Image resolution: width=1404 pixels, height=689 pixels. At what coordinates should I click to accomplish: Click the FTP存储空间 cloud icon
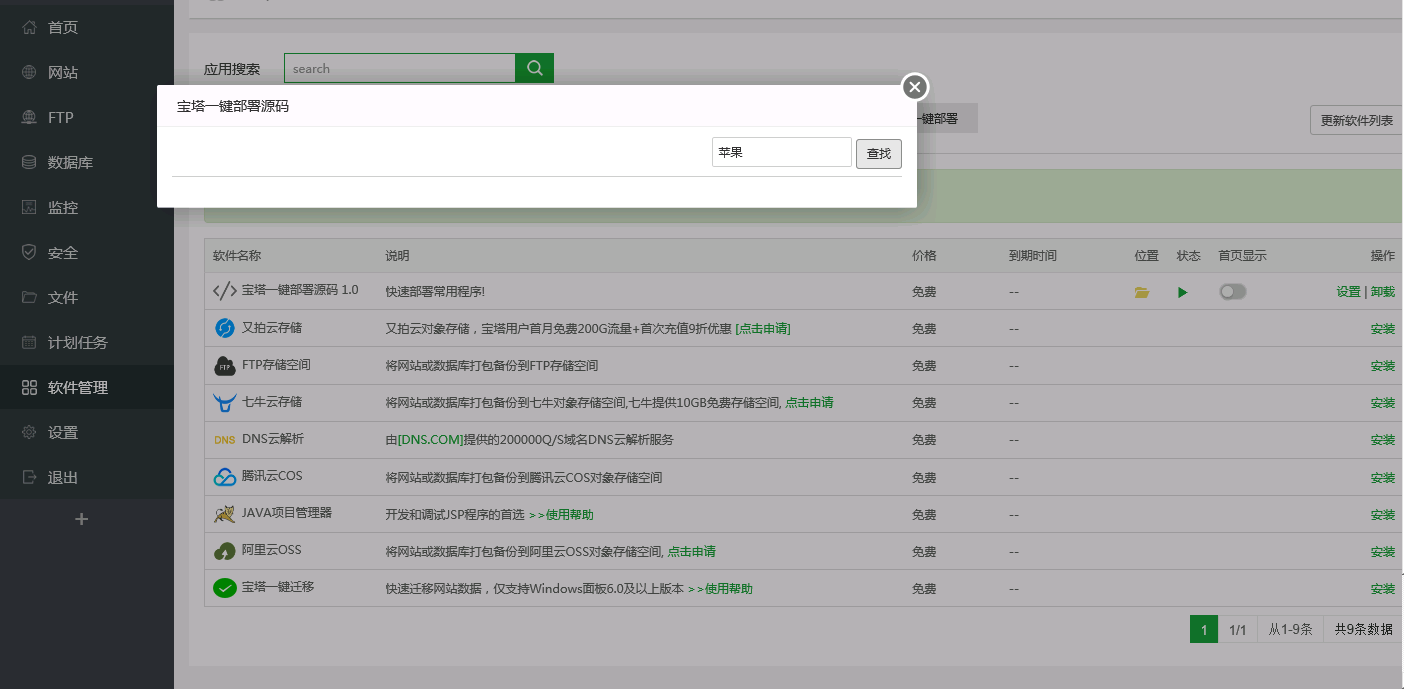coord(225,366)
